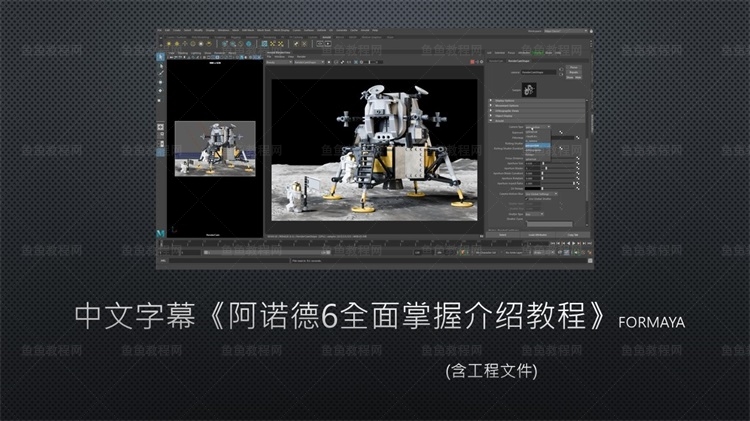Collapse the Arnold section in attributes
This screenshot has height=421, width=750.
[536, 121]
